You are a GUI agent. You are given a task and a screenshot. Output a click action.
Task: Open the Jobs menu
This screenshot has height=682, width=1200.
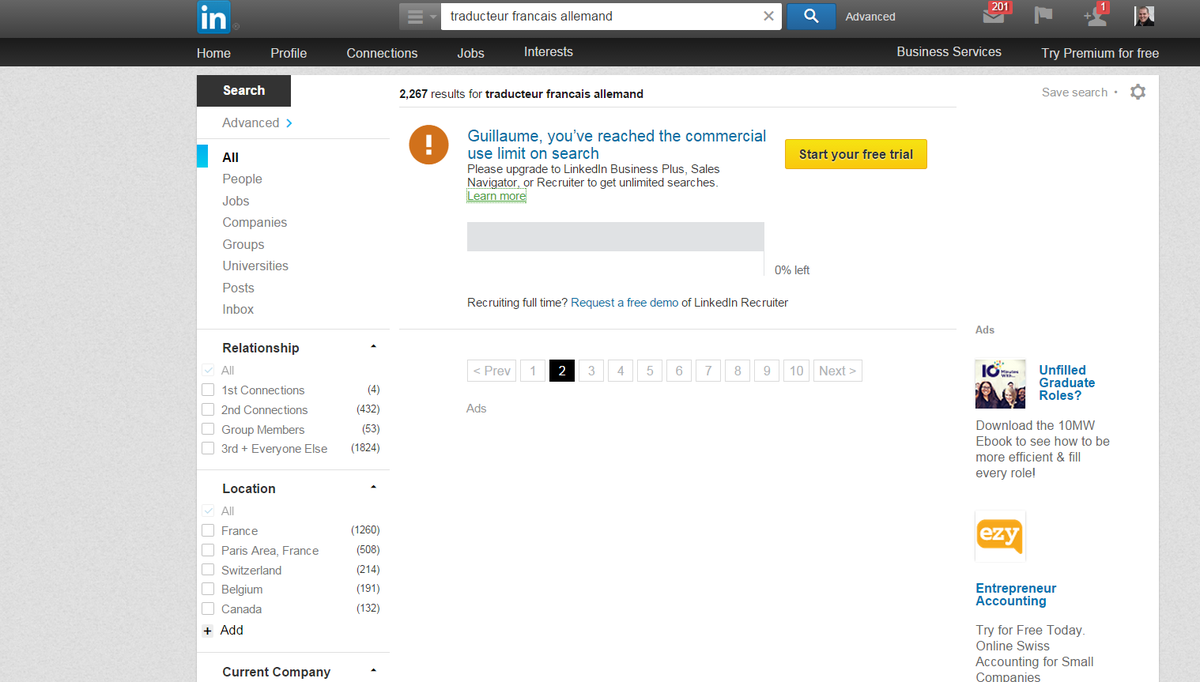pos(470,53)
